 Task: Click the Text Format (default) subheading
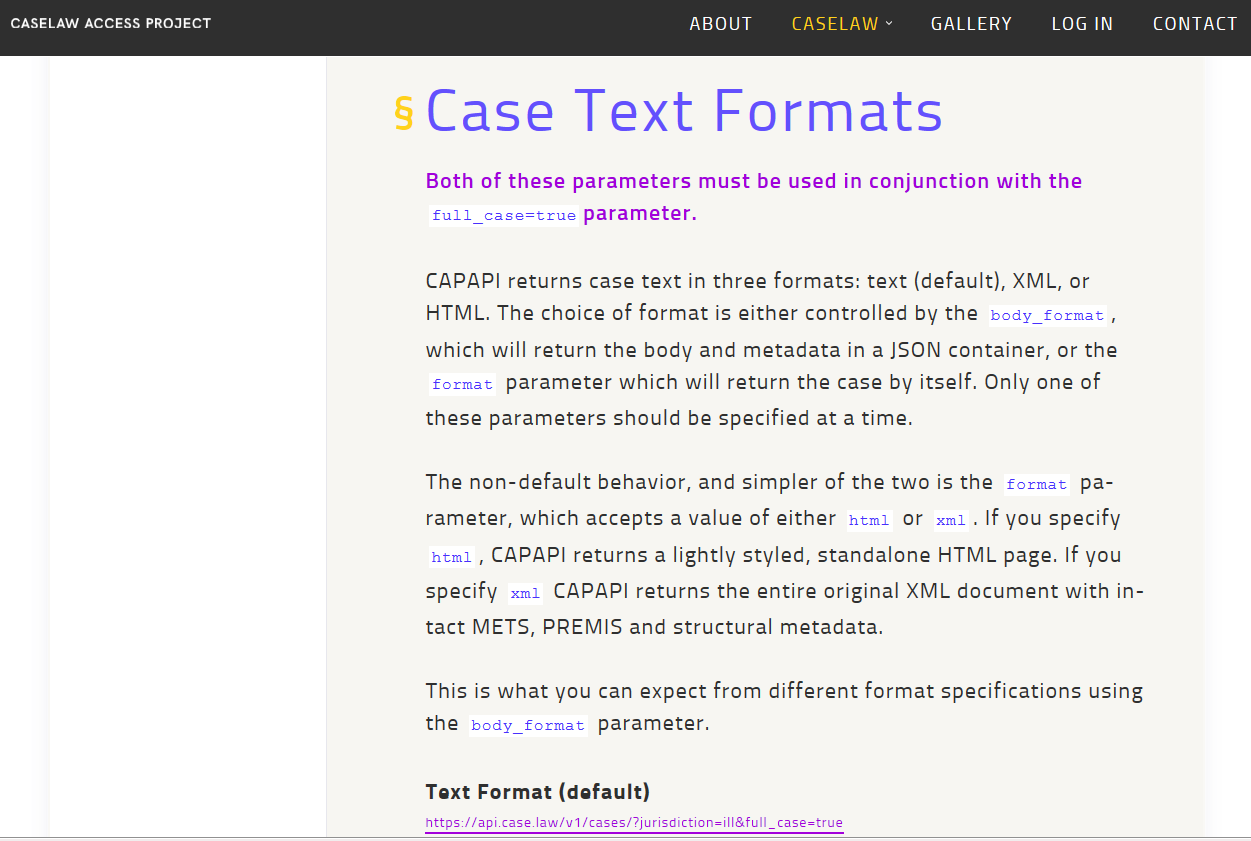pos(538,792)
